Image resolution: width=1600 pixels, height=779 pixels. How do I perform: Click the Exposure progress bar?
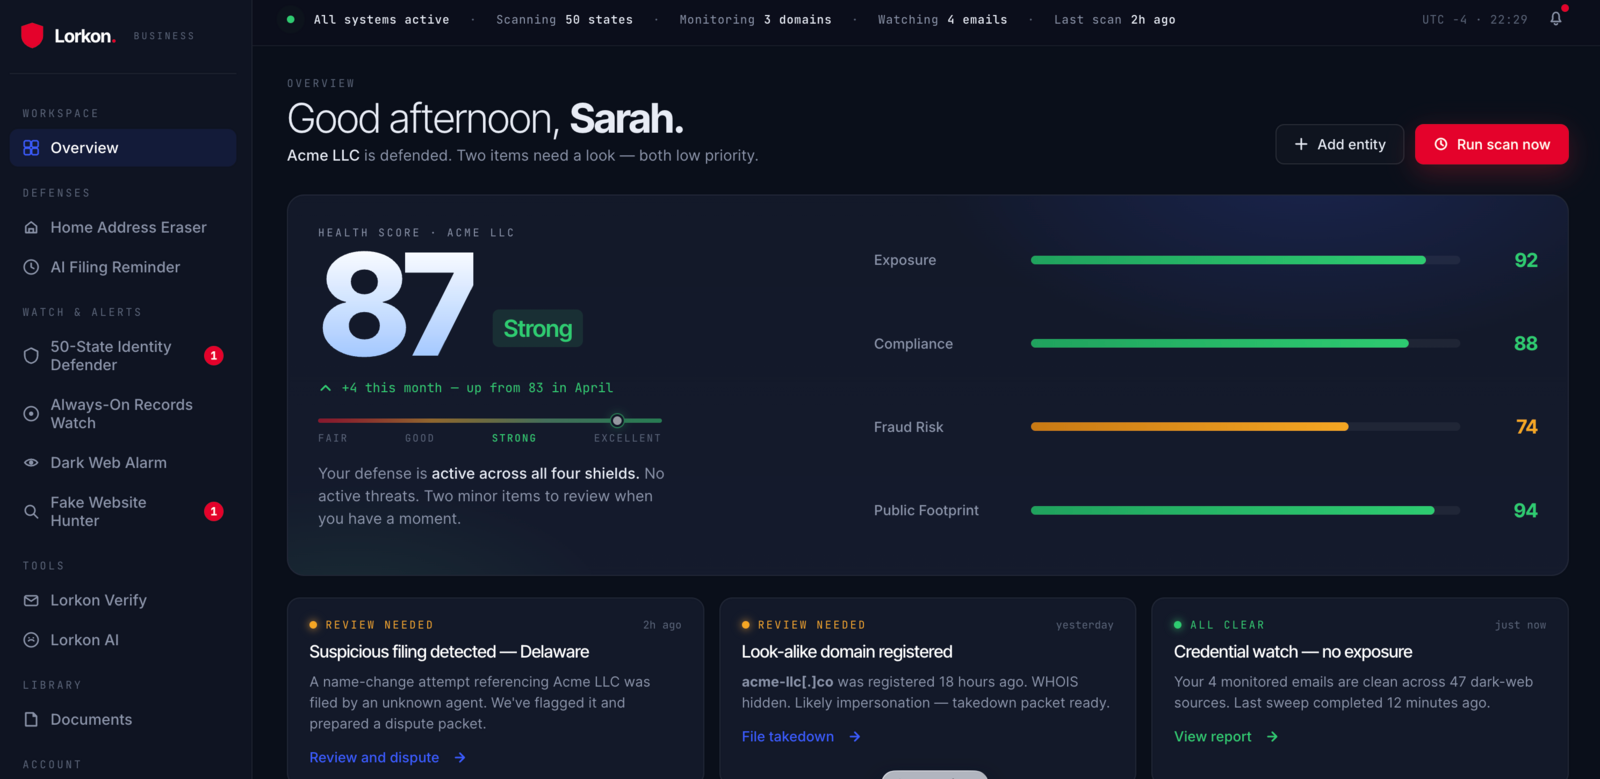click(1245, 260)
